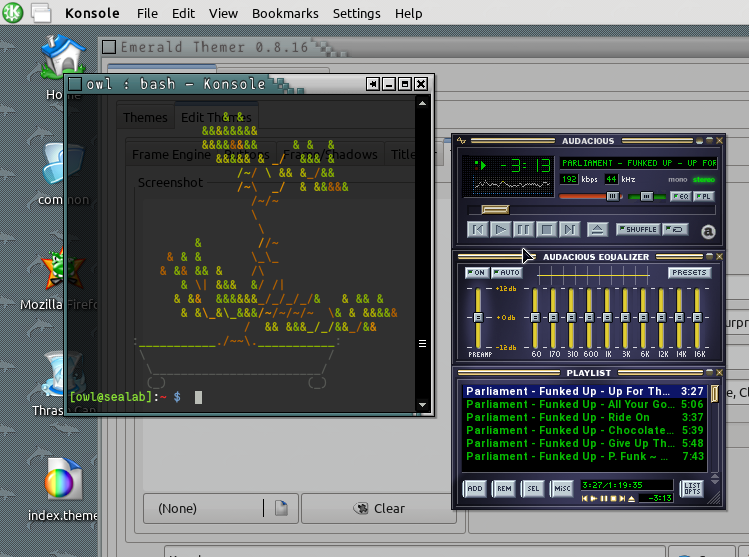The image size is (749, 557).
Task: Open the index.theme file icon
Action: (63, 481)
